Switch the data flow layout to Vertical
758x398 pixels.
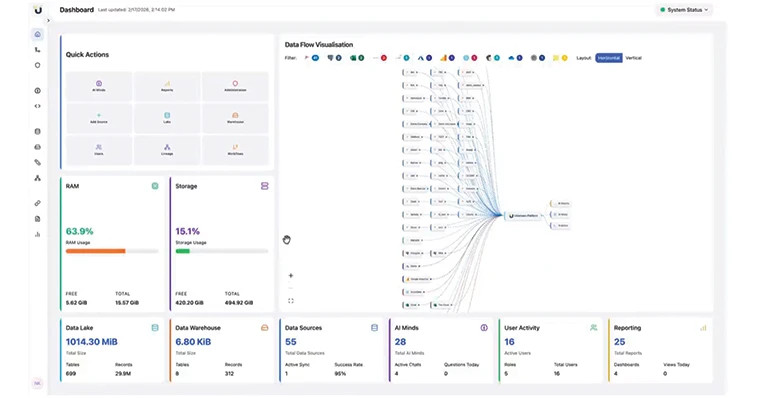pos(633,58)
